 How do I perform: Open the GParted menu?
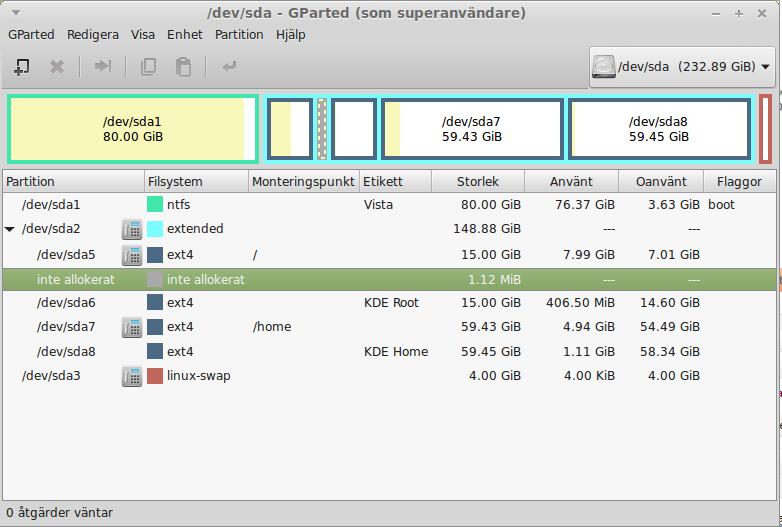point(31,34)
